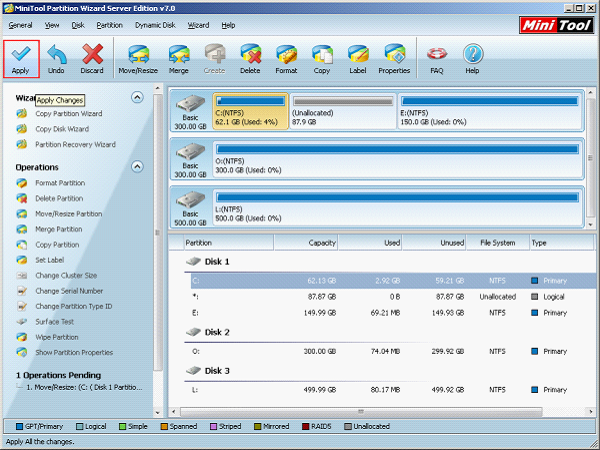Select the C: row in partition table
The width and height of the screenshot is (600, 450).
[x=393, y=281]
